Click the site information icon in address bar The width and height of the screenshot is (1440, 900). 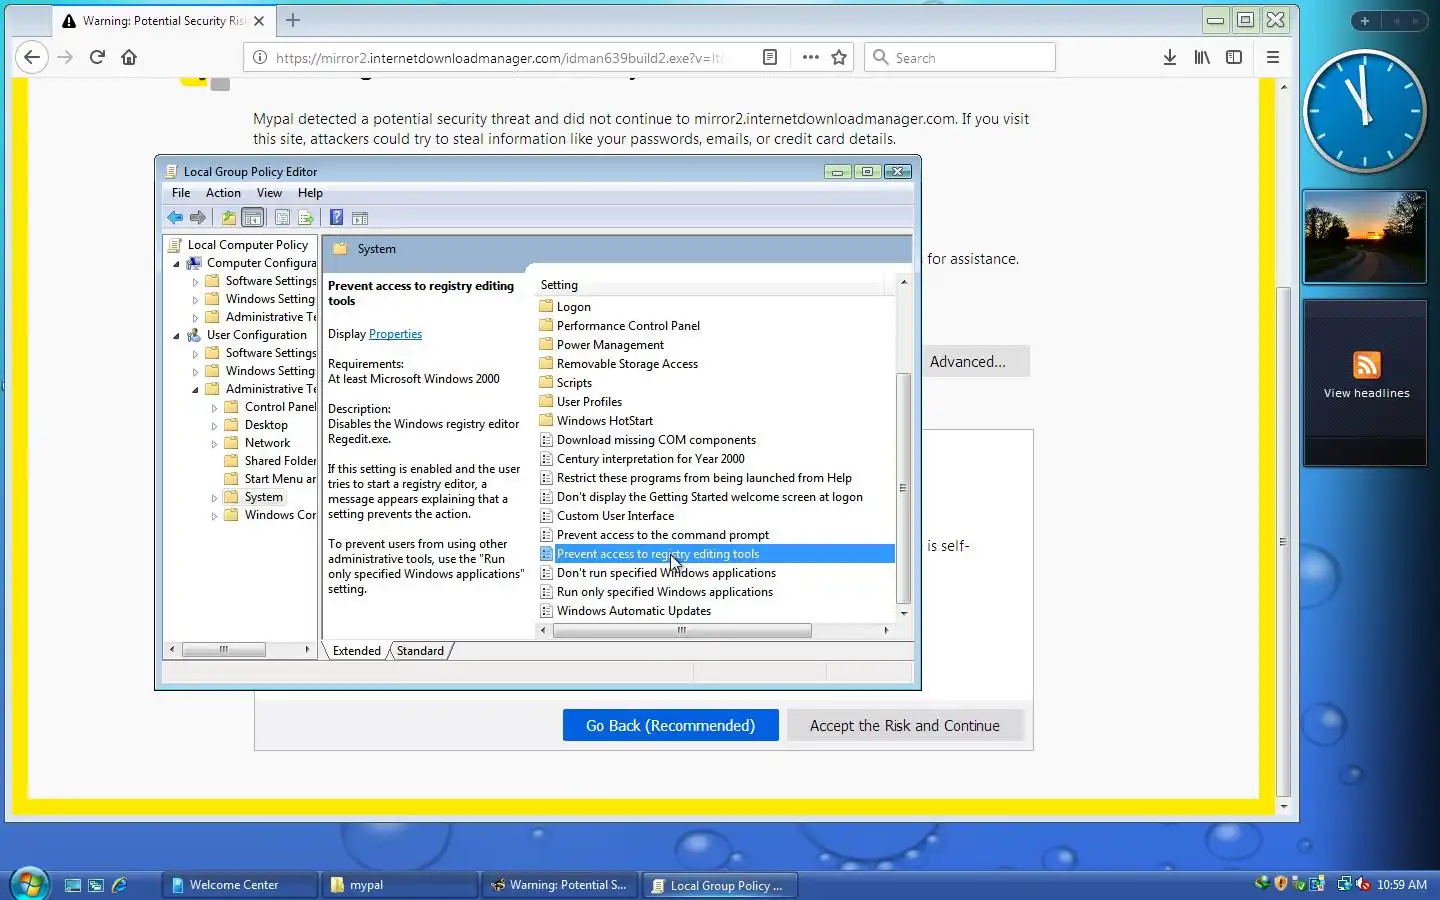pyautogui.click(x=259, y=57)
